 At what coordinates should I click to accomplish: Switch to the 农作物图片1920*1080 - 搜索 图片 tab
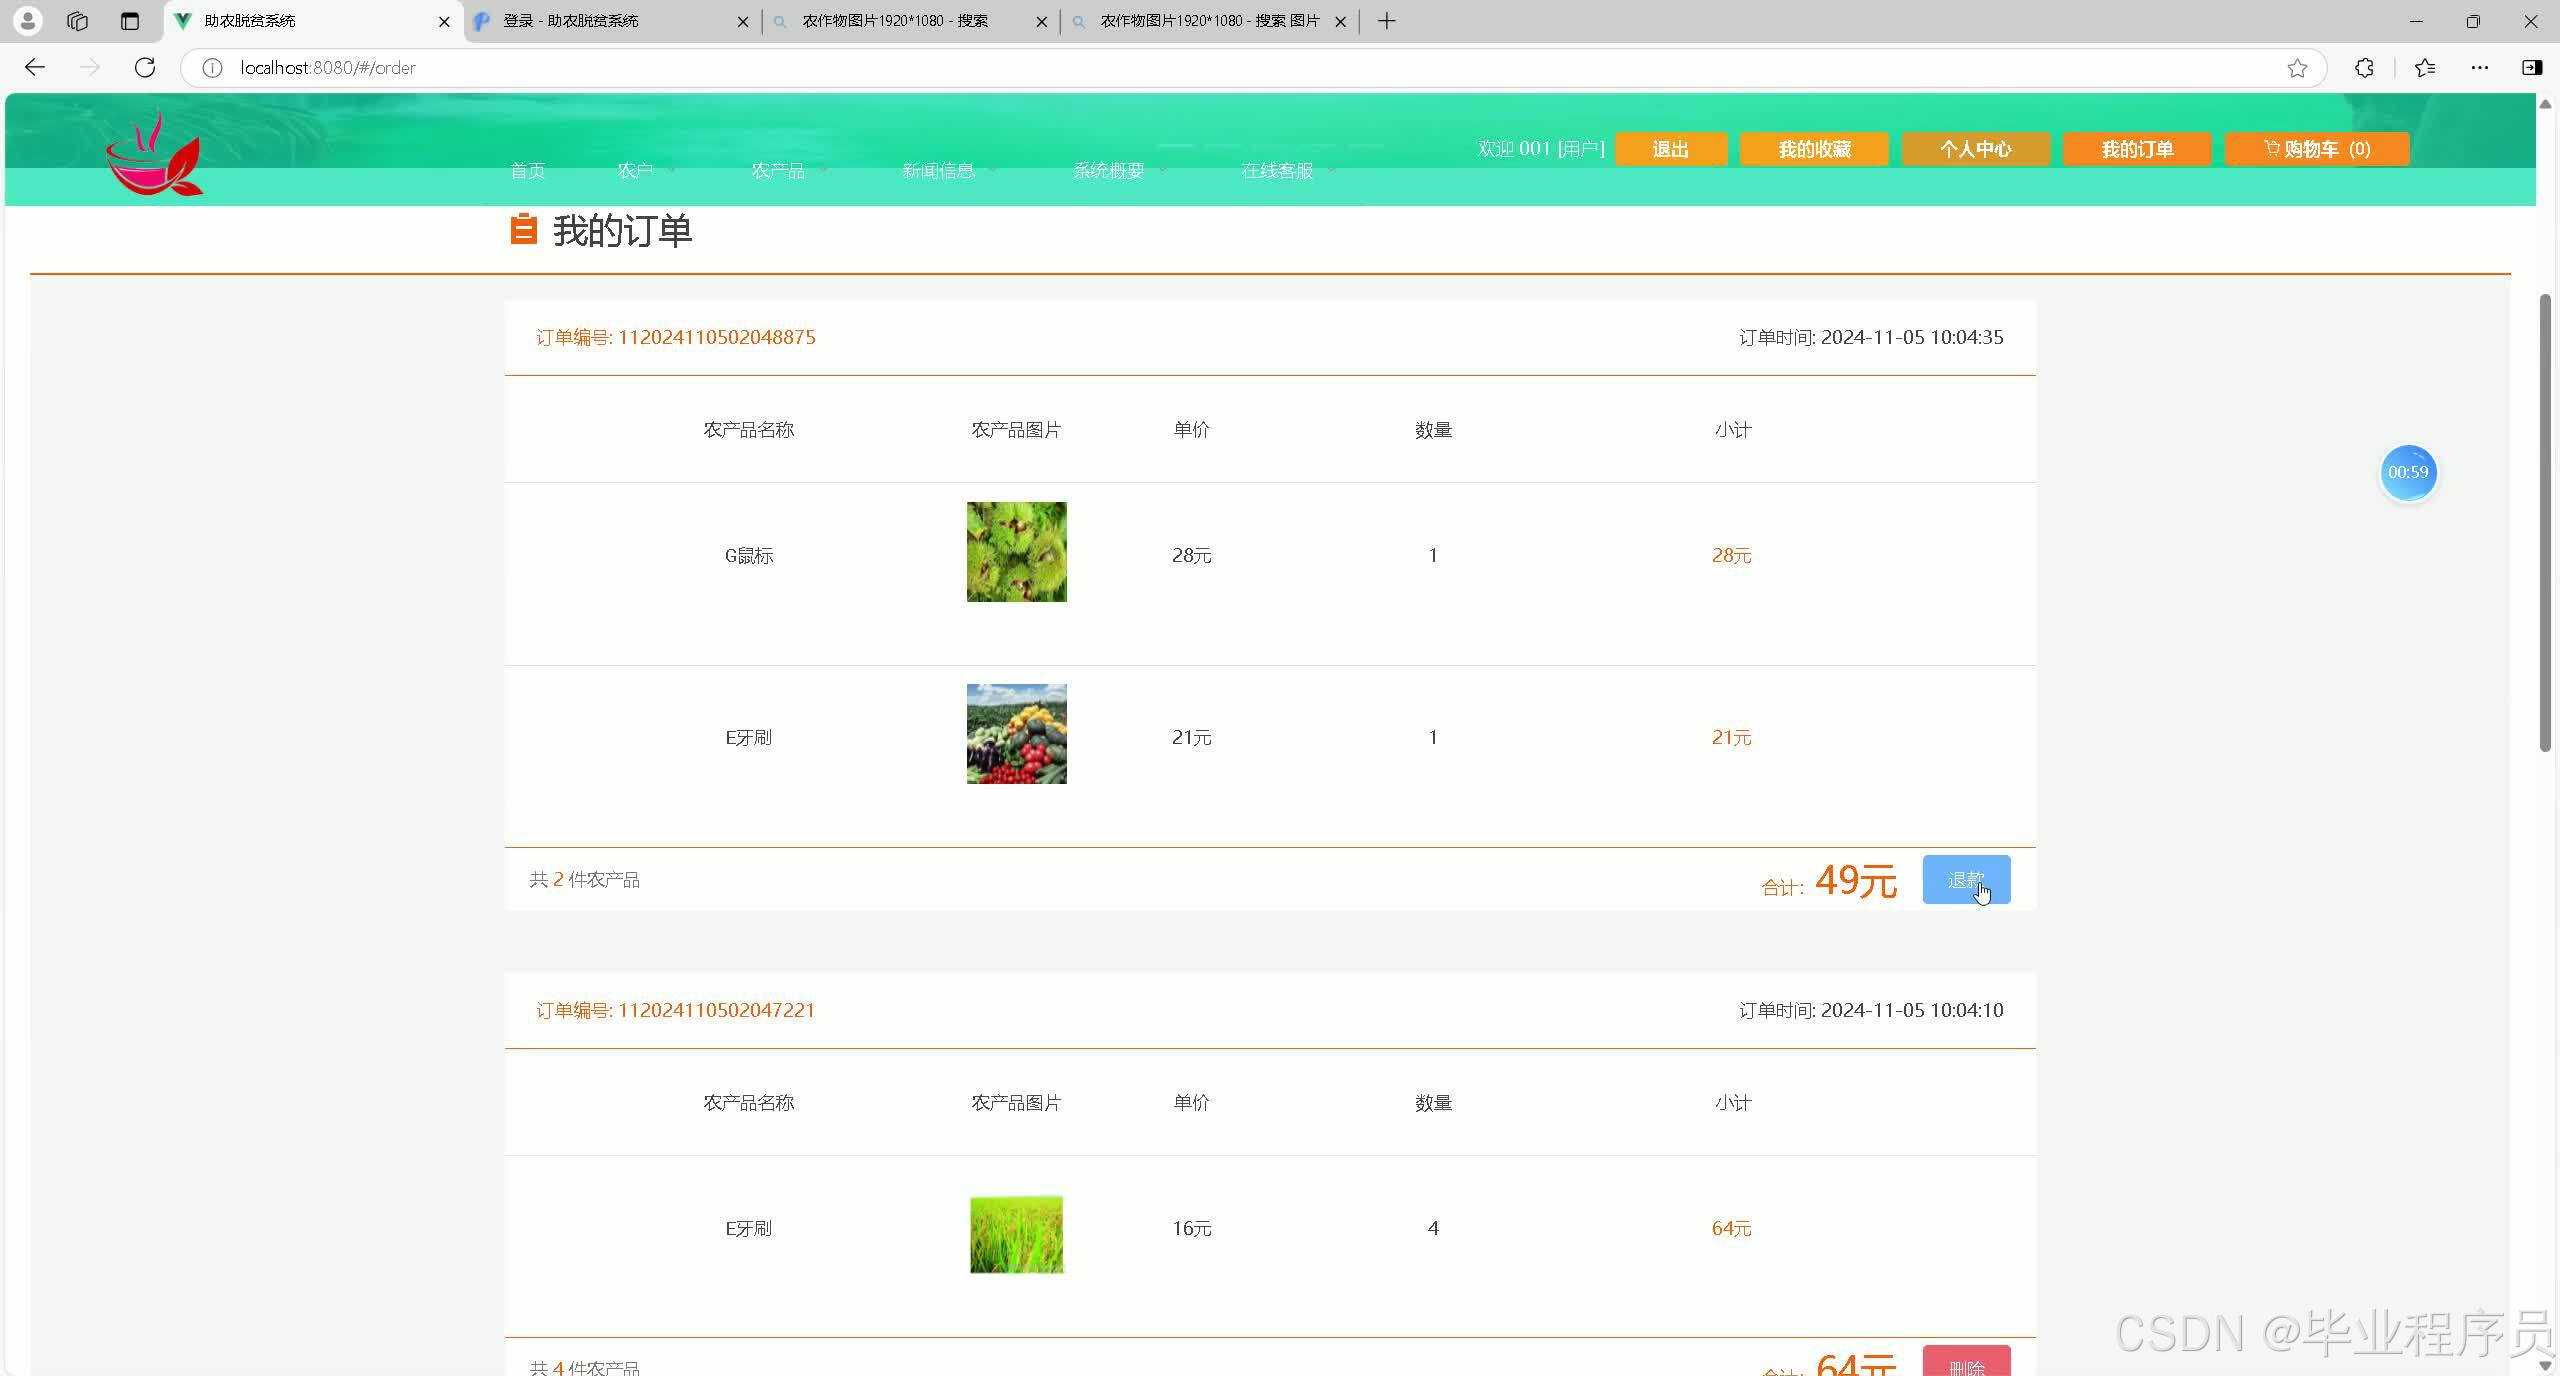point(1210,21)
